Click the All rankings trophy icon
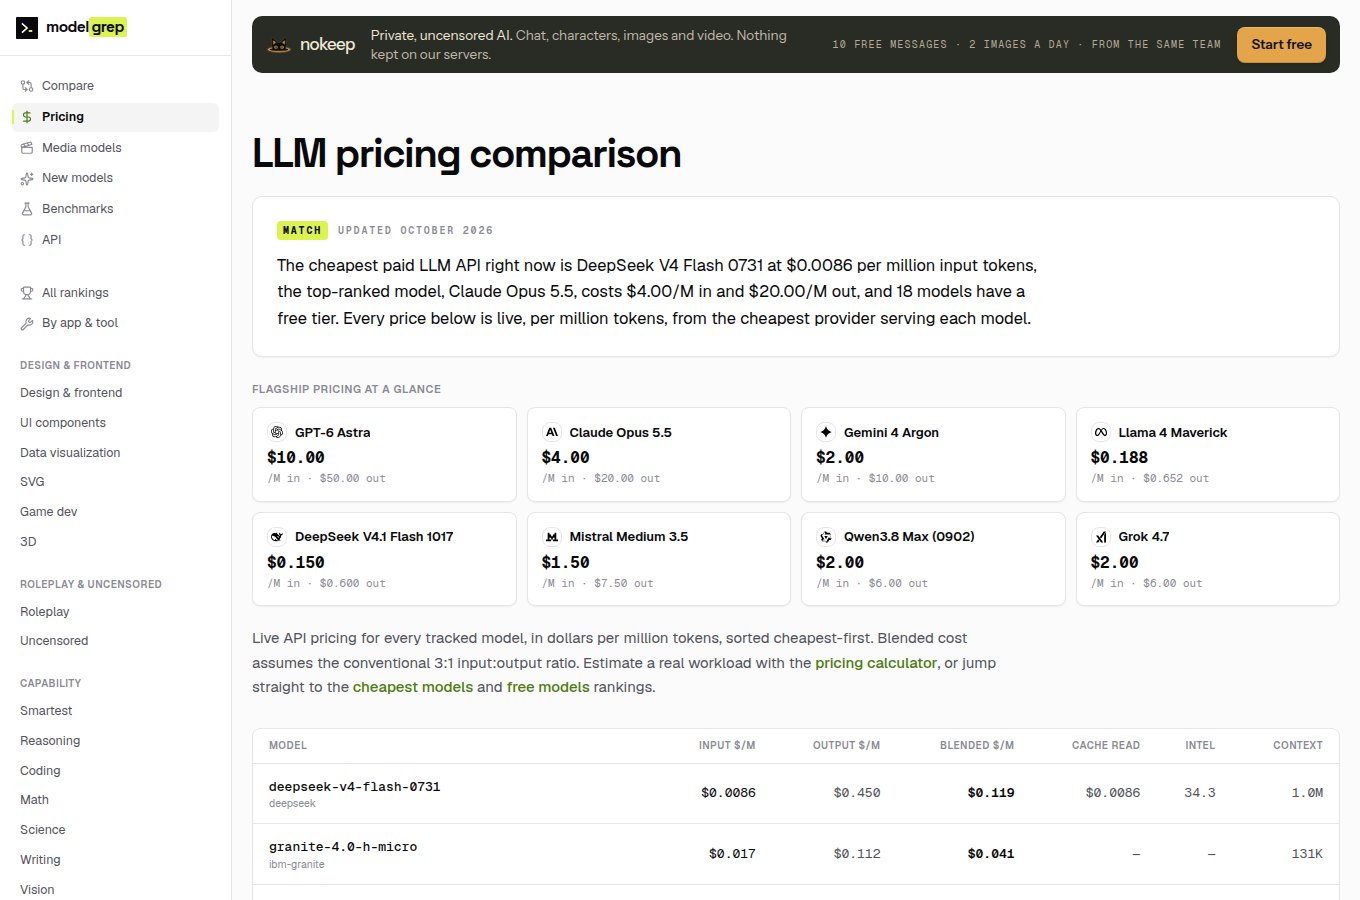This screenshot has height=900, width=1360. [x=27, y=293]
